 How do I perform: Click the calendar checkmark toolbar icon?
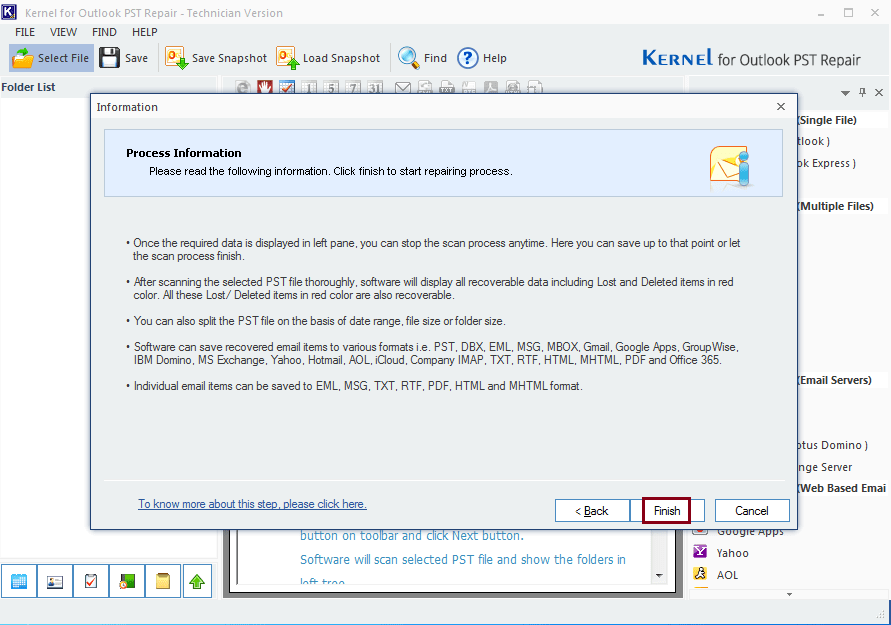[287, 88]
